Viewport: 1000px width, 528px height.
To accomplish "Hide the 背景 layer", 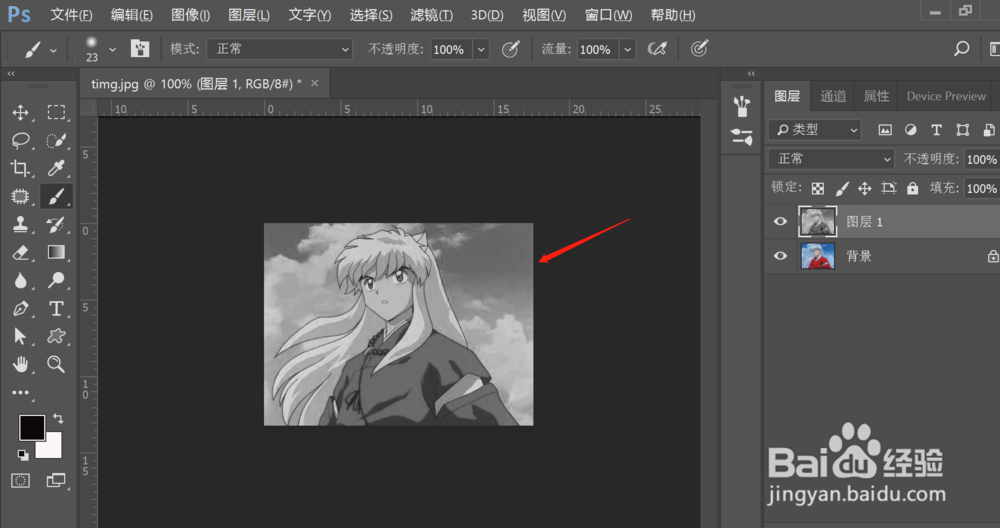I will pos(780,256).
